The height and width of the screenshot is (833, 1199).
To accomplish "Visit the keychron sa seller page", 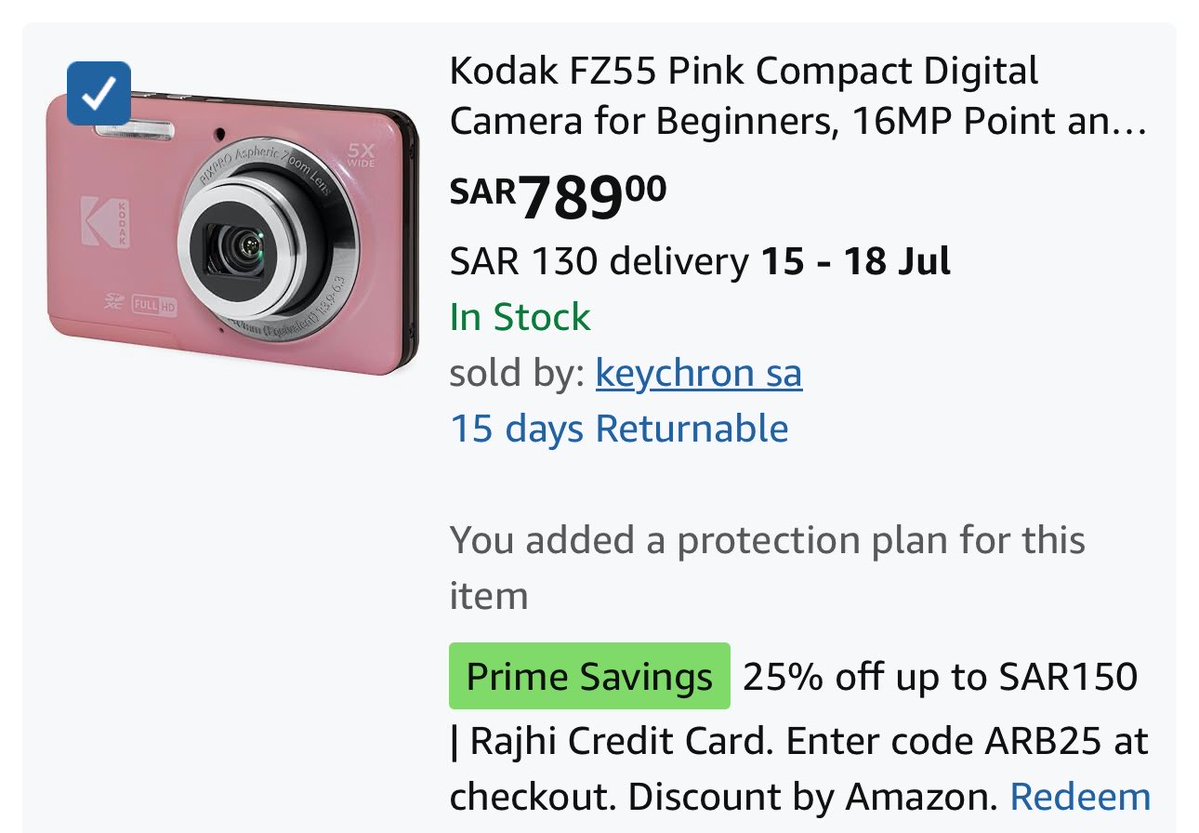I will (x=699, y=373).
